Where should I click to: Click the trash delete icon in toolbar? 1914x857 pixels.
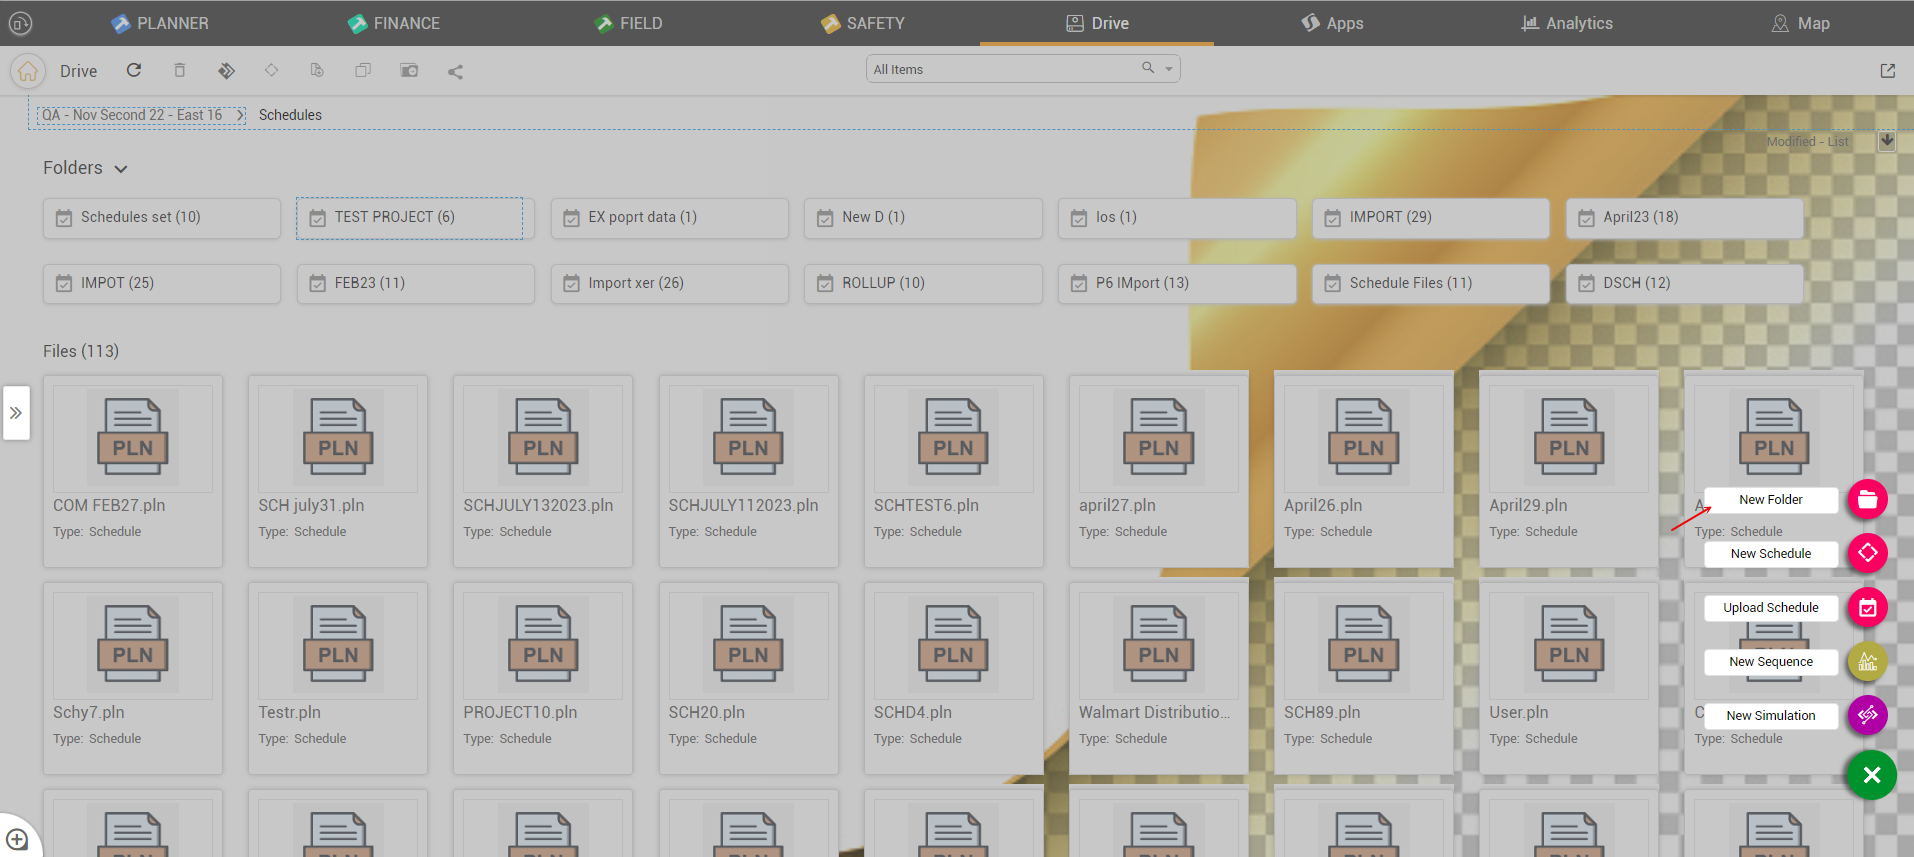coord(180,70)
